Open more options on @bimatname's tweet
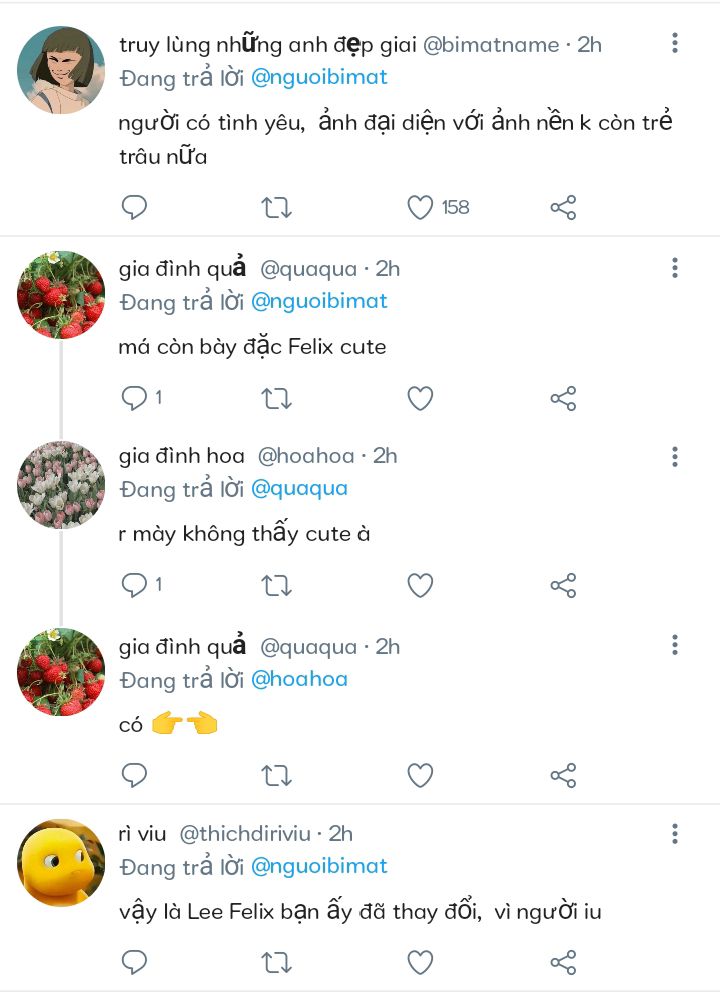The height and width of the screenshot is (992, 720). tap(675, 43)
